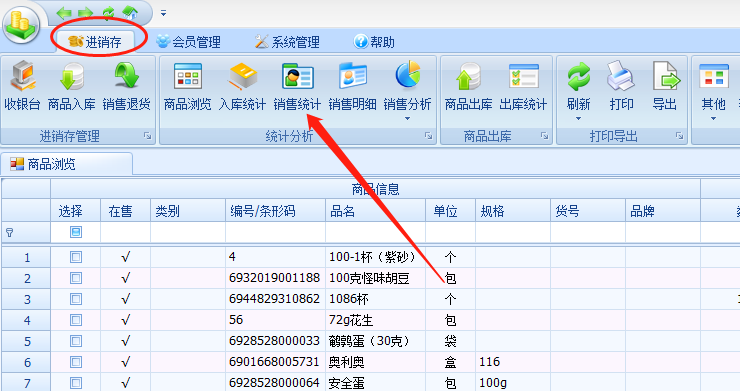This screenshot has width=740, height=391.
Task: Select barcode cell 6901668005731
Action: (x=276, y=362)
